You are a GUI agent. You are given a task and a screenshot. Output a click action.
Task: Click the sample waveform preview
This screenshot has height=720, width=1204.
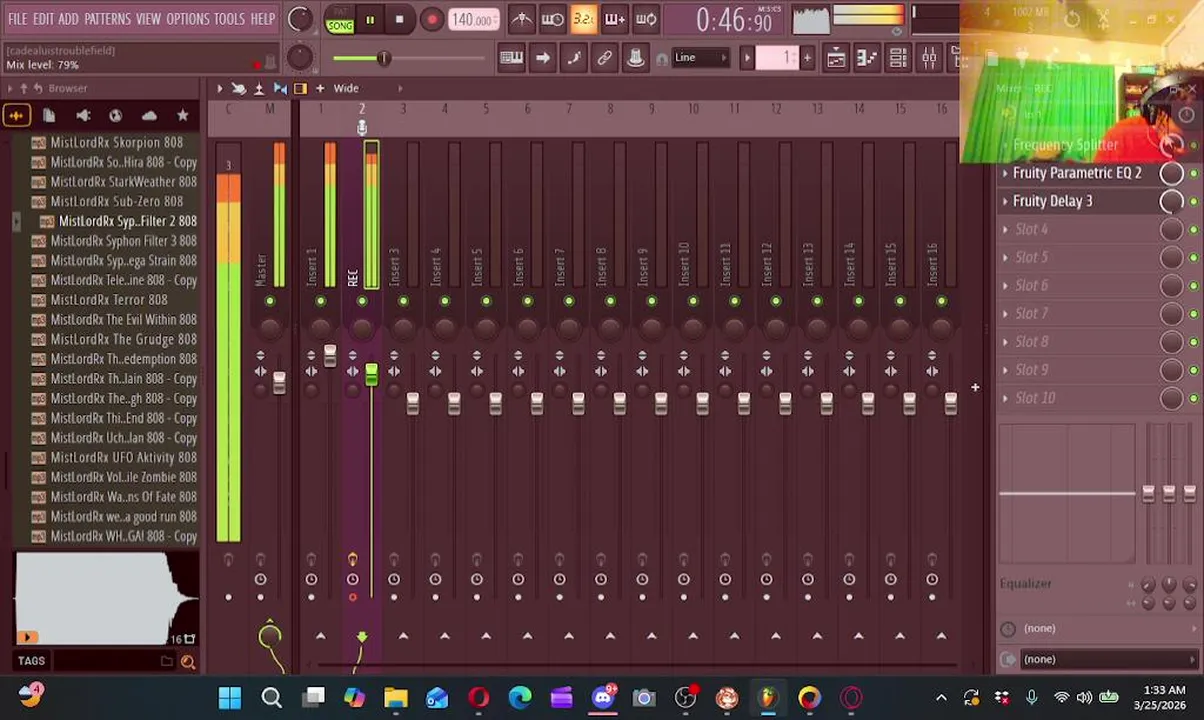(105, 598)
